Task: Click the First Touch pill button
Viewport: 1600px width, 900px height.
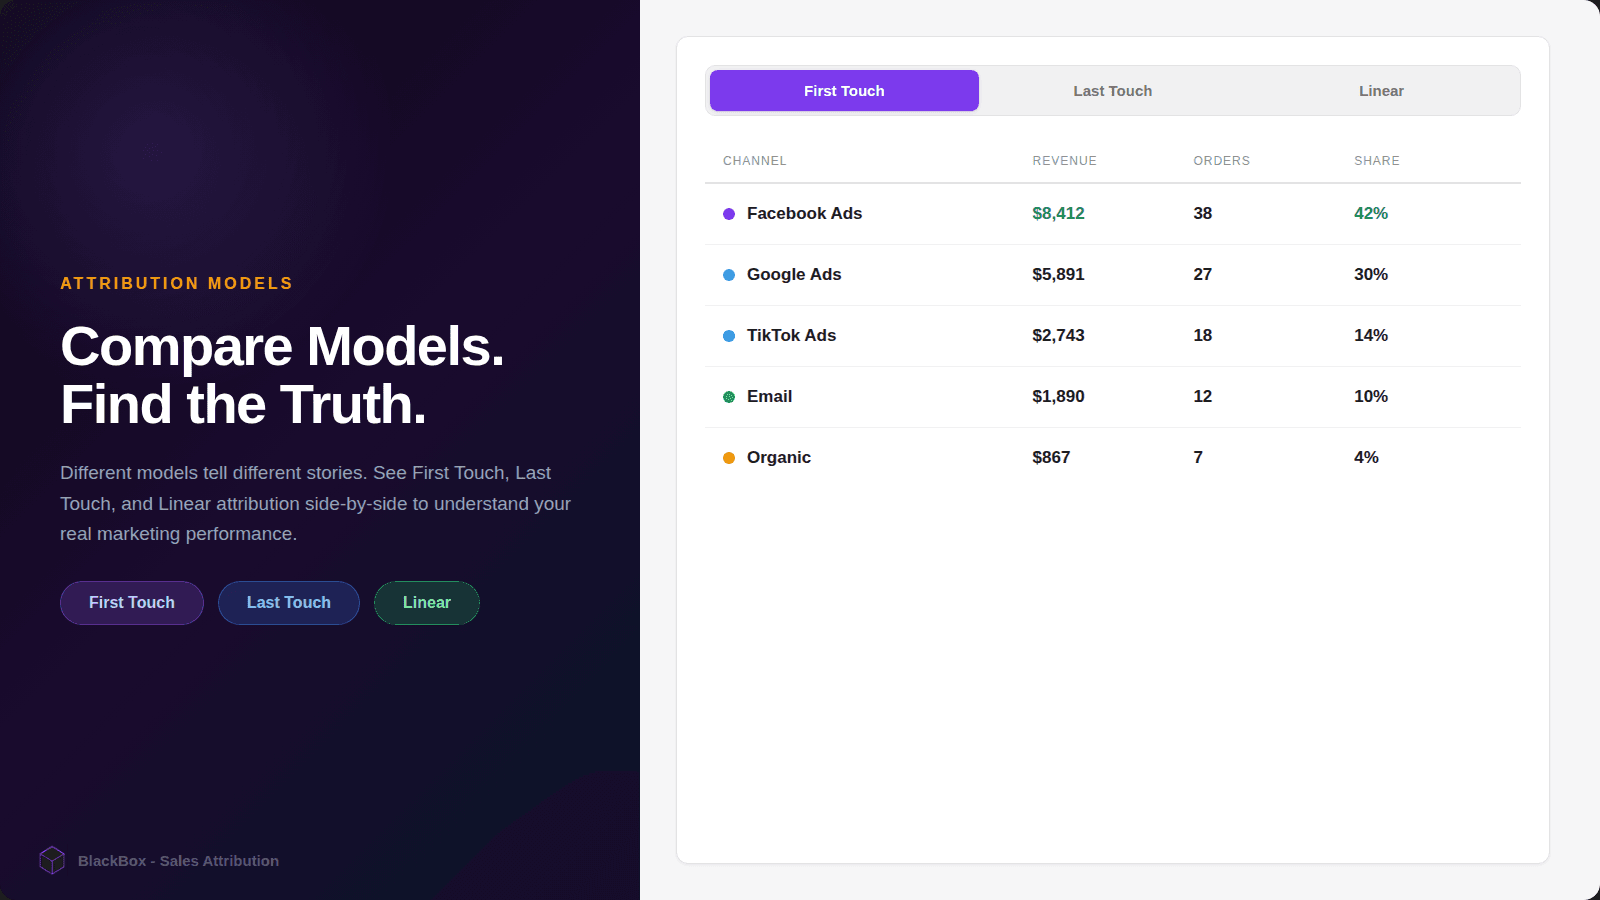Action: pyautogui.click(x=131, y=602)
